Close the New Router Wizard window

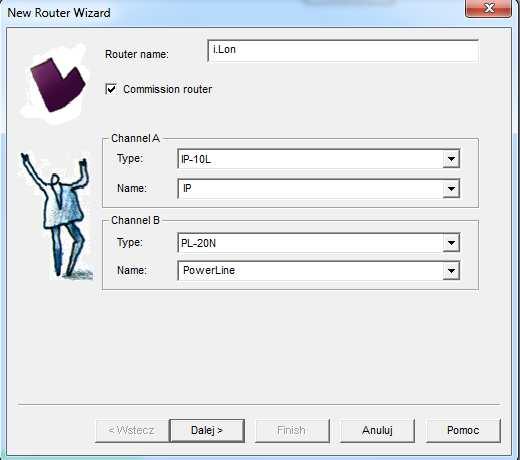(x=488, y=8)
